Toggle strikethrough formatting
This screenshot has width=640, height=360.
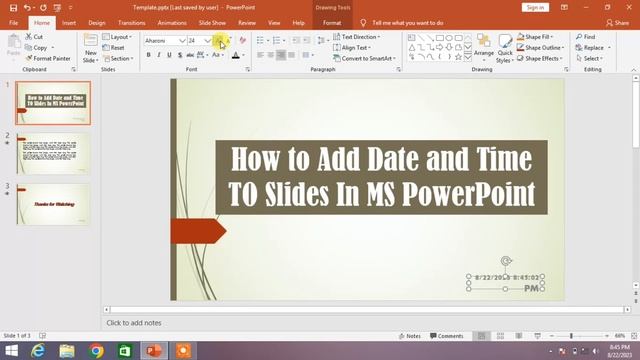(190, 55)
